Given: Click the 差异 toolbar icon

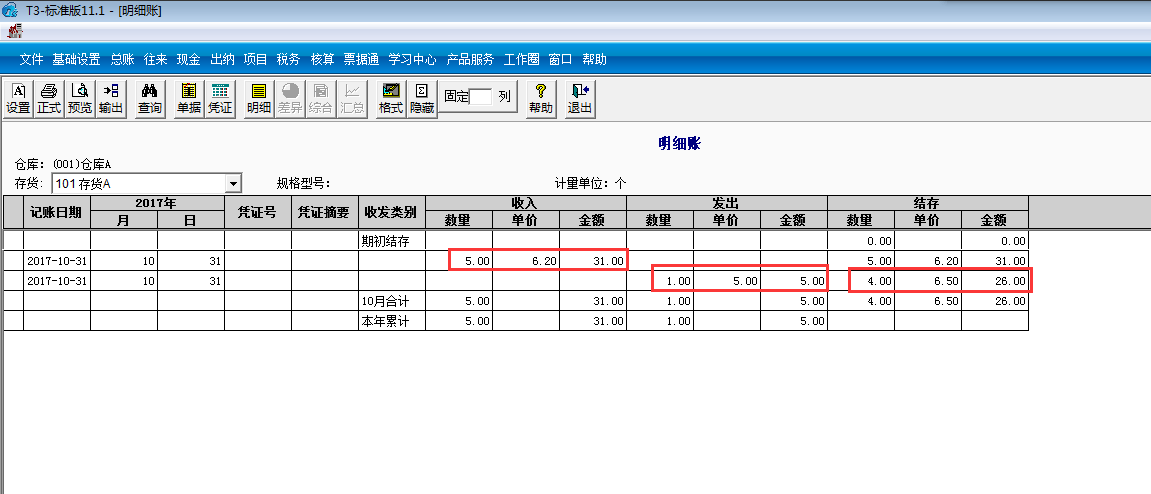Looking at the screenshot, I should pos(290,99).
